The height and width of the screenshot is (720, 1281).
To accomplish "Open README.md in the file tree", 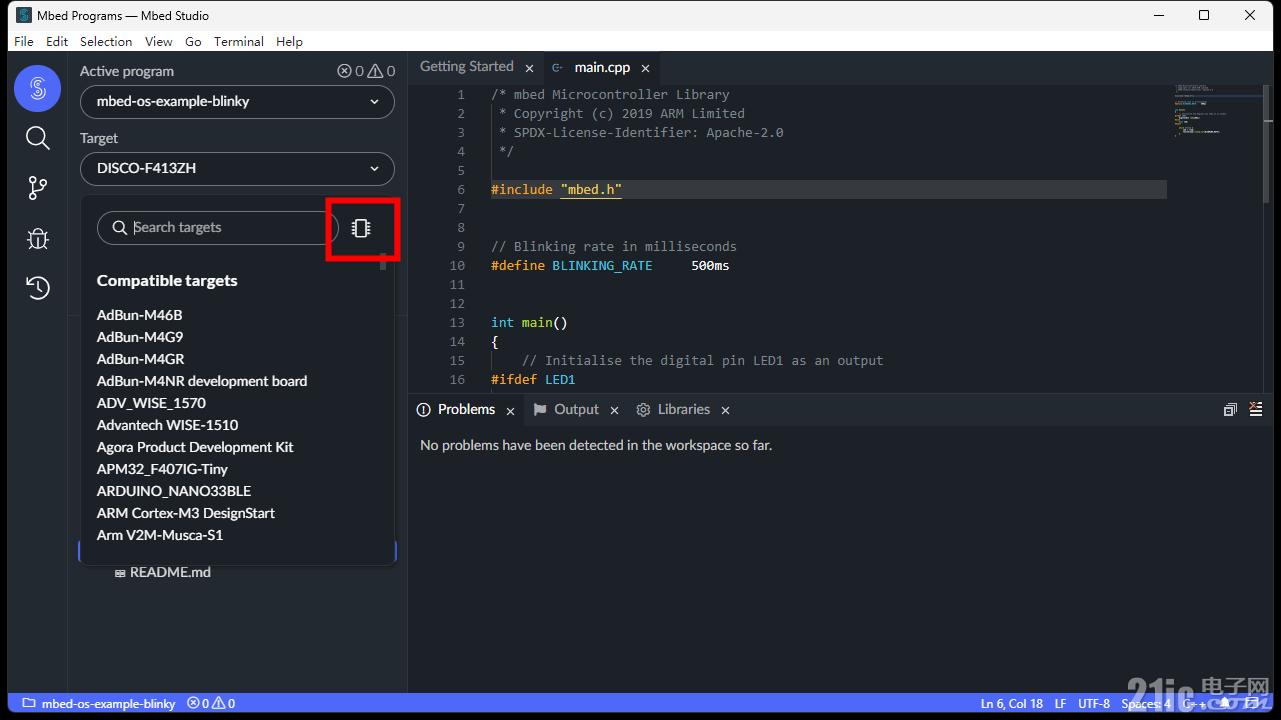I will (x=170, y=573).
